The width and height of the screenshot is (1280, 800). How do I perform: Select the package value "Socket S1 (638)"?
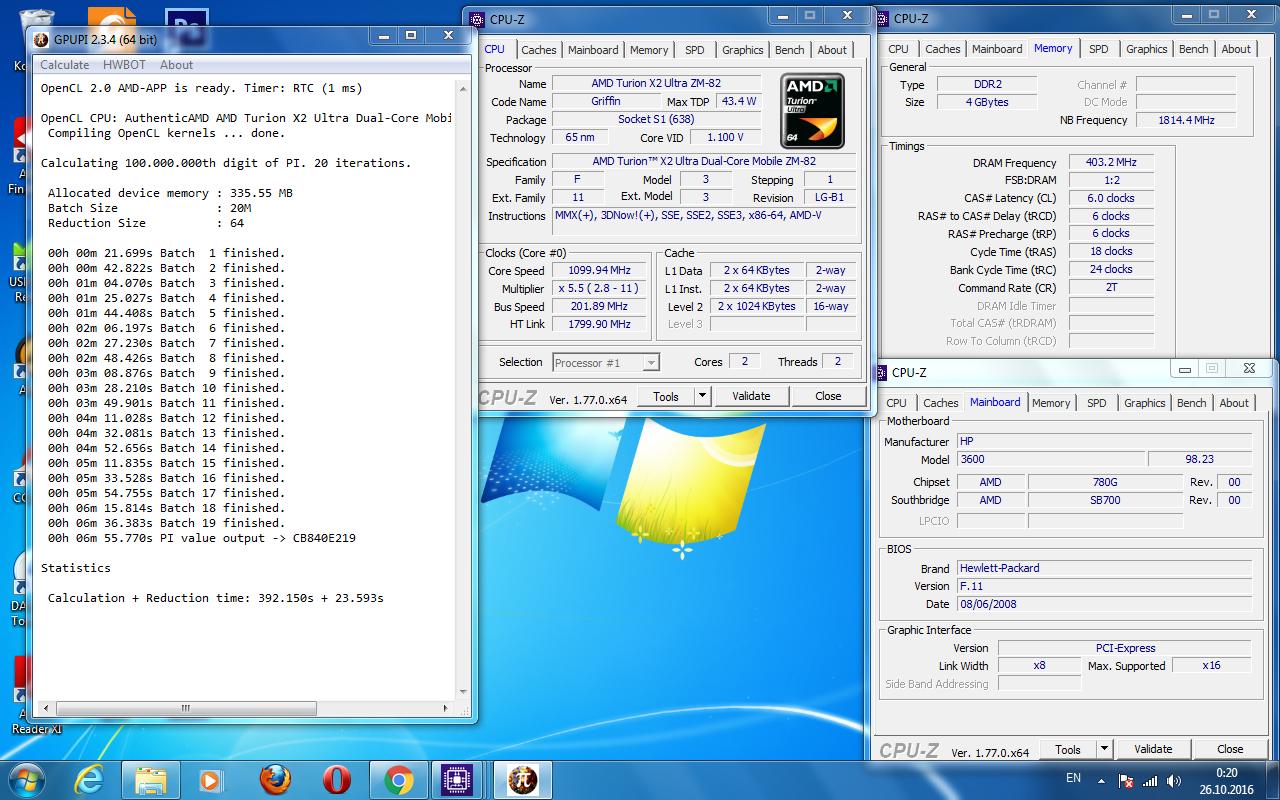click(656, 120)
